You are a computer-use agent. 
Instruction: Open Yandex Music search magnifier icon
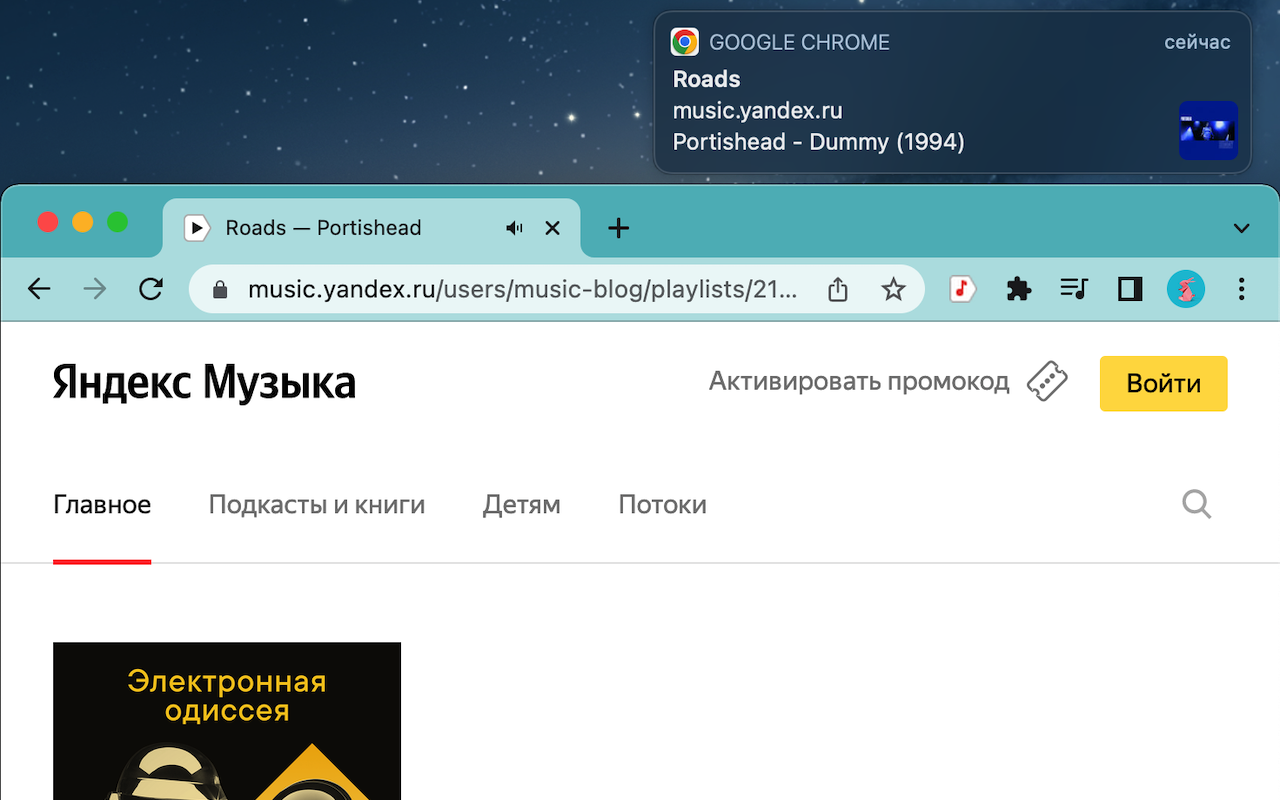1197,504
